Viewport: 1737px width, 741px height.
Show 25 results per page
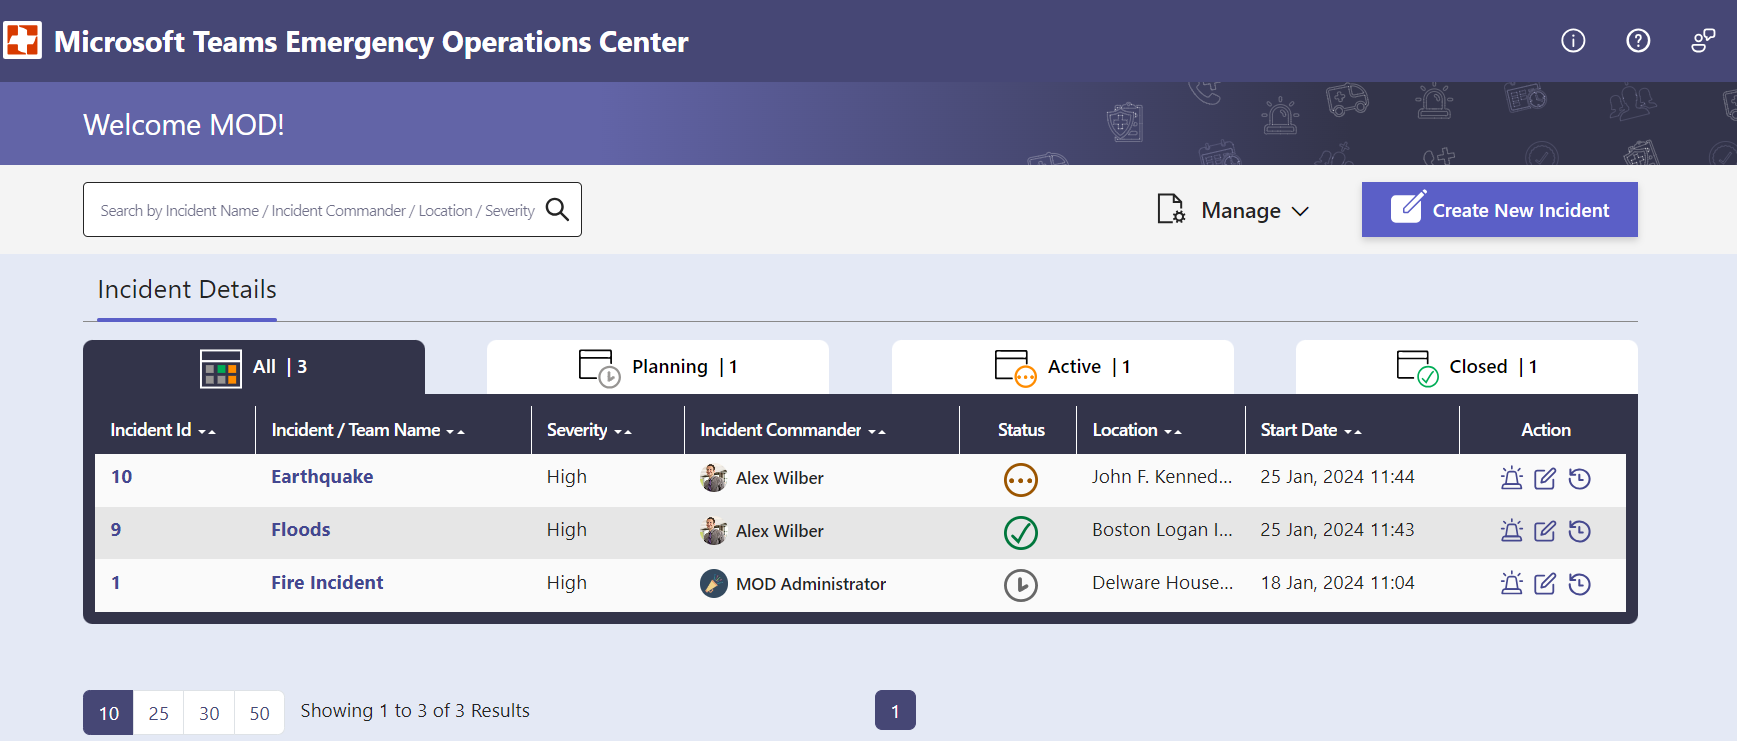(x=158, y=713)
